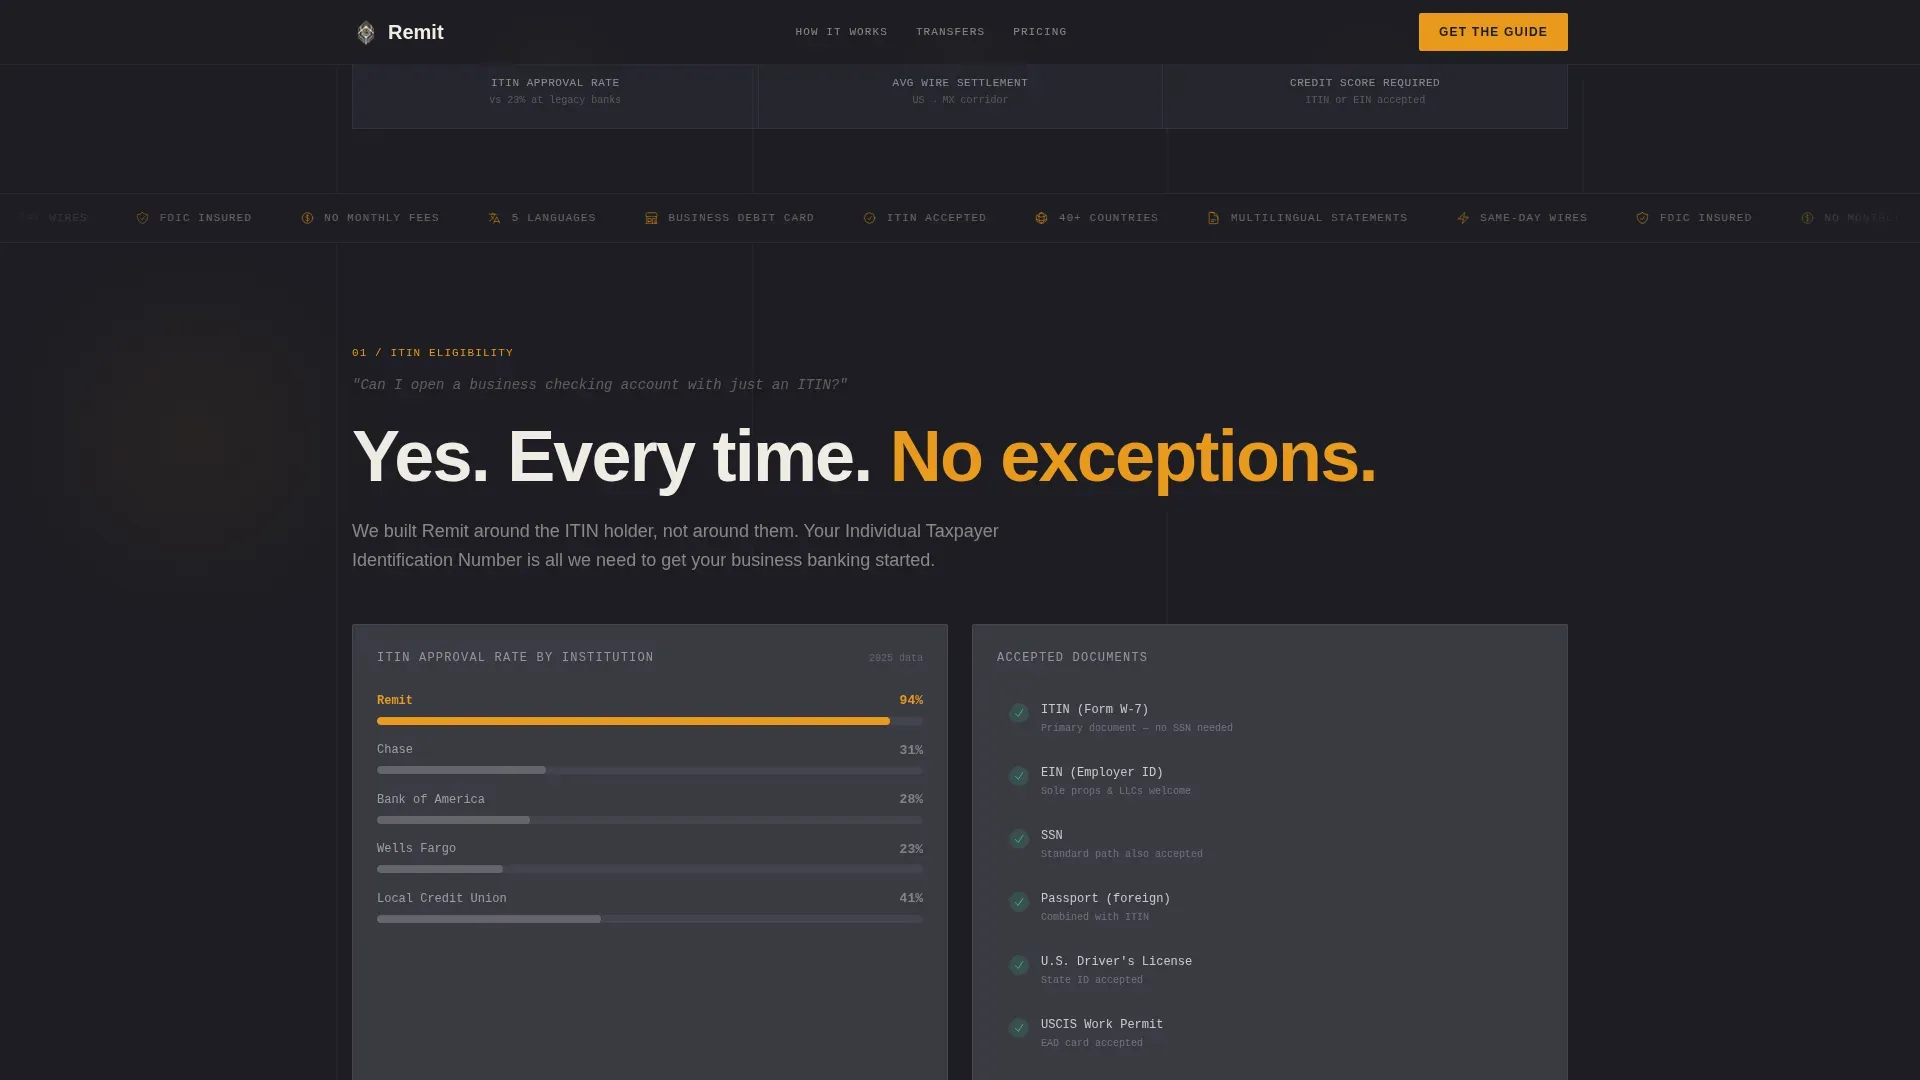Screen dimensions: 1920x1080
Task: Go to the Transfers nav link
Action: click(950, 32)
